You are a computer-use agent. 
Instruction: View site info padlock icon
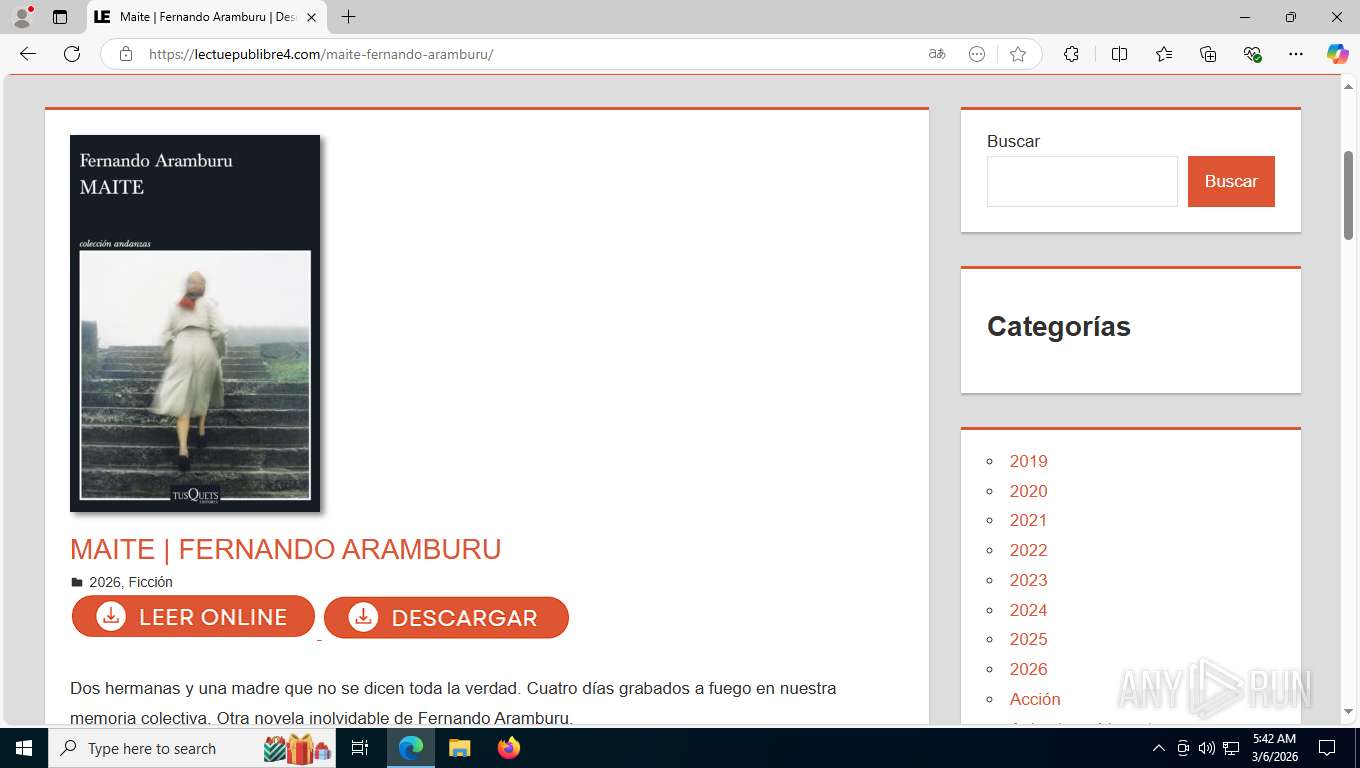pos(126,54)
